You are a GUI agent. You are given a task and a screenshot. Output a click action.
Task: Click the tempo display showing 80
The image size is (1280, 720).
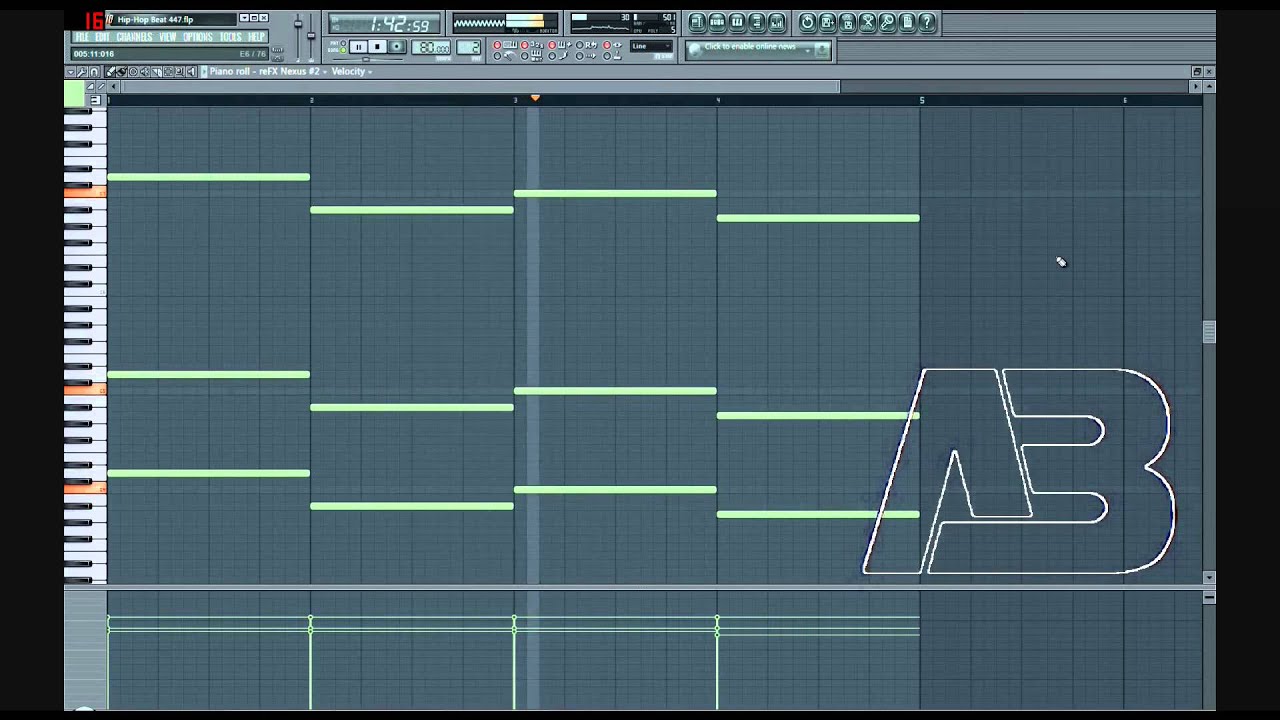coord(431,47)
